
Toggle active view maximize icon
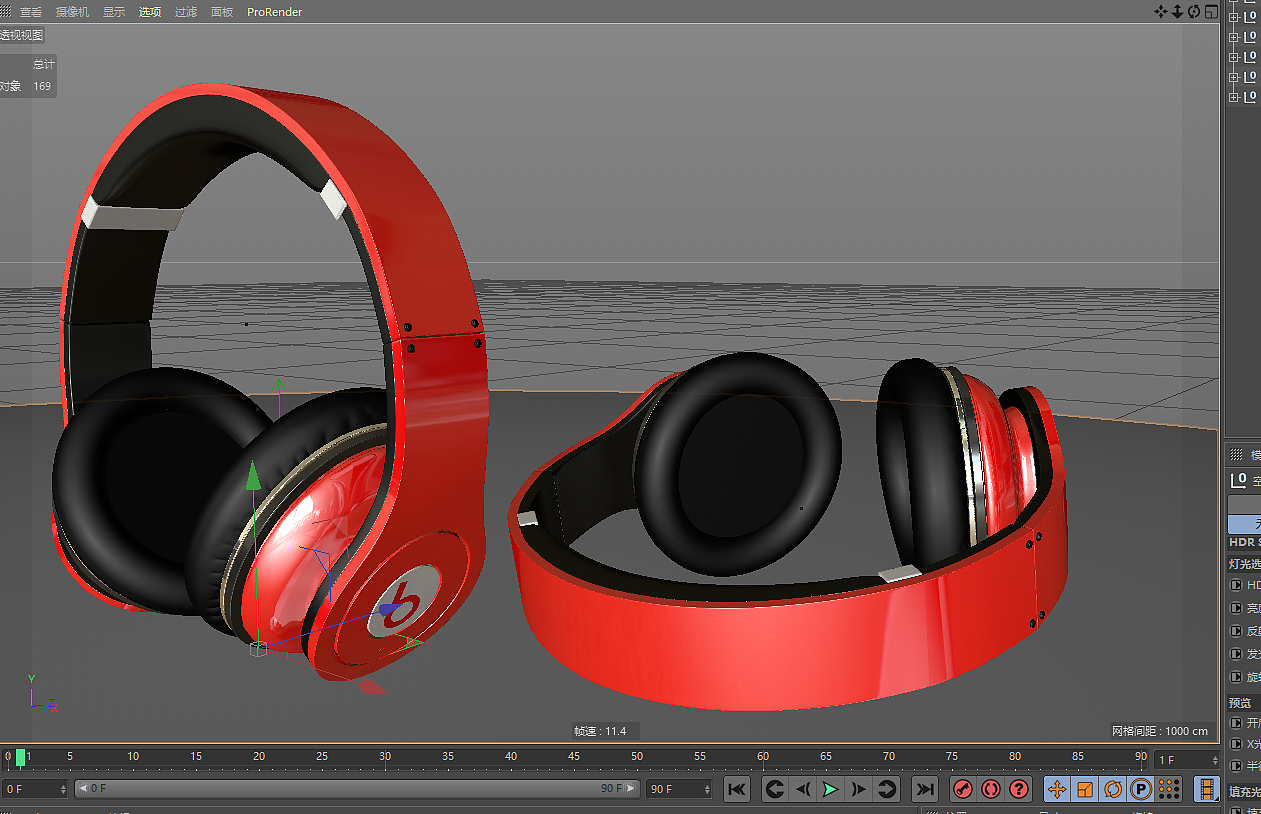point(1211,11)
